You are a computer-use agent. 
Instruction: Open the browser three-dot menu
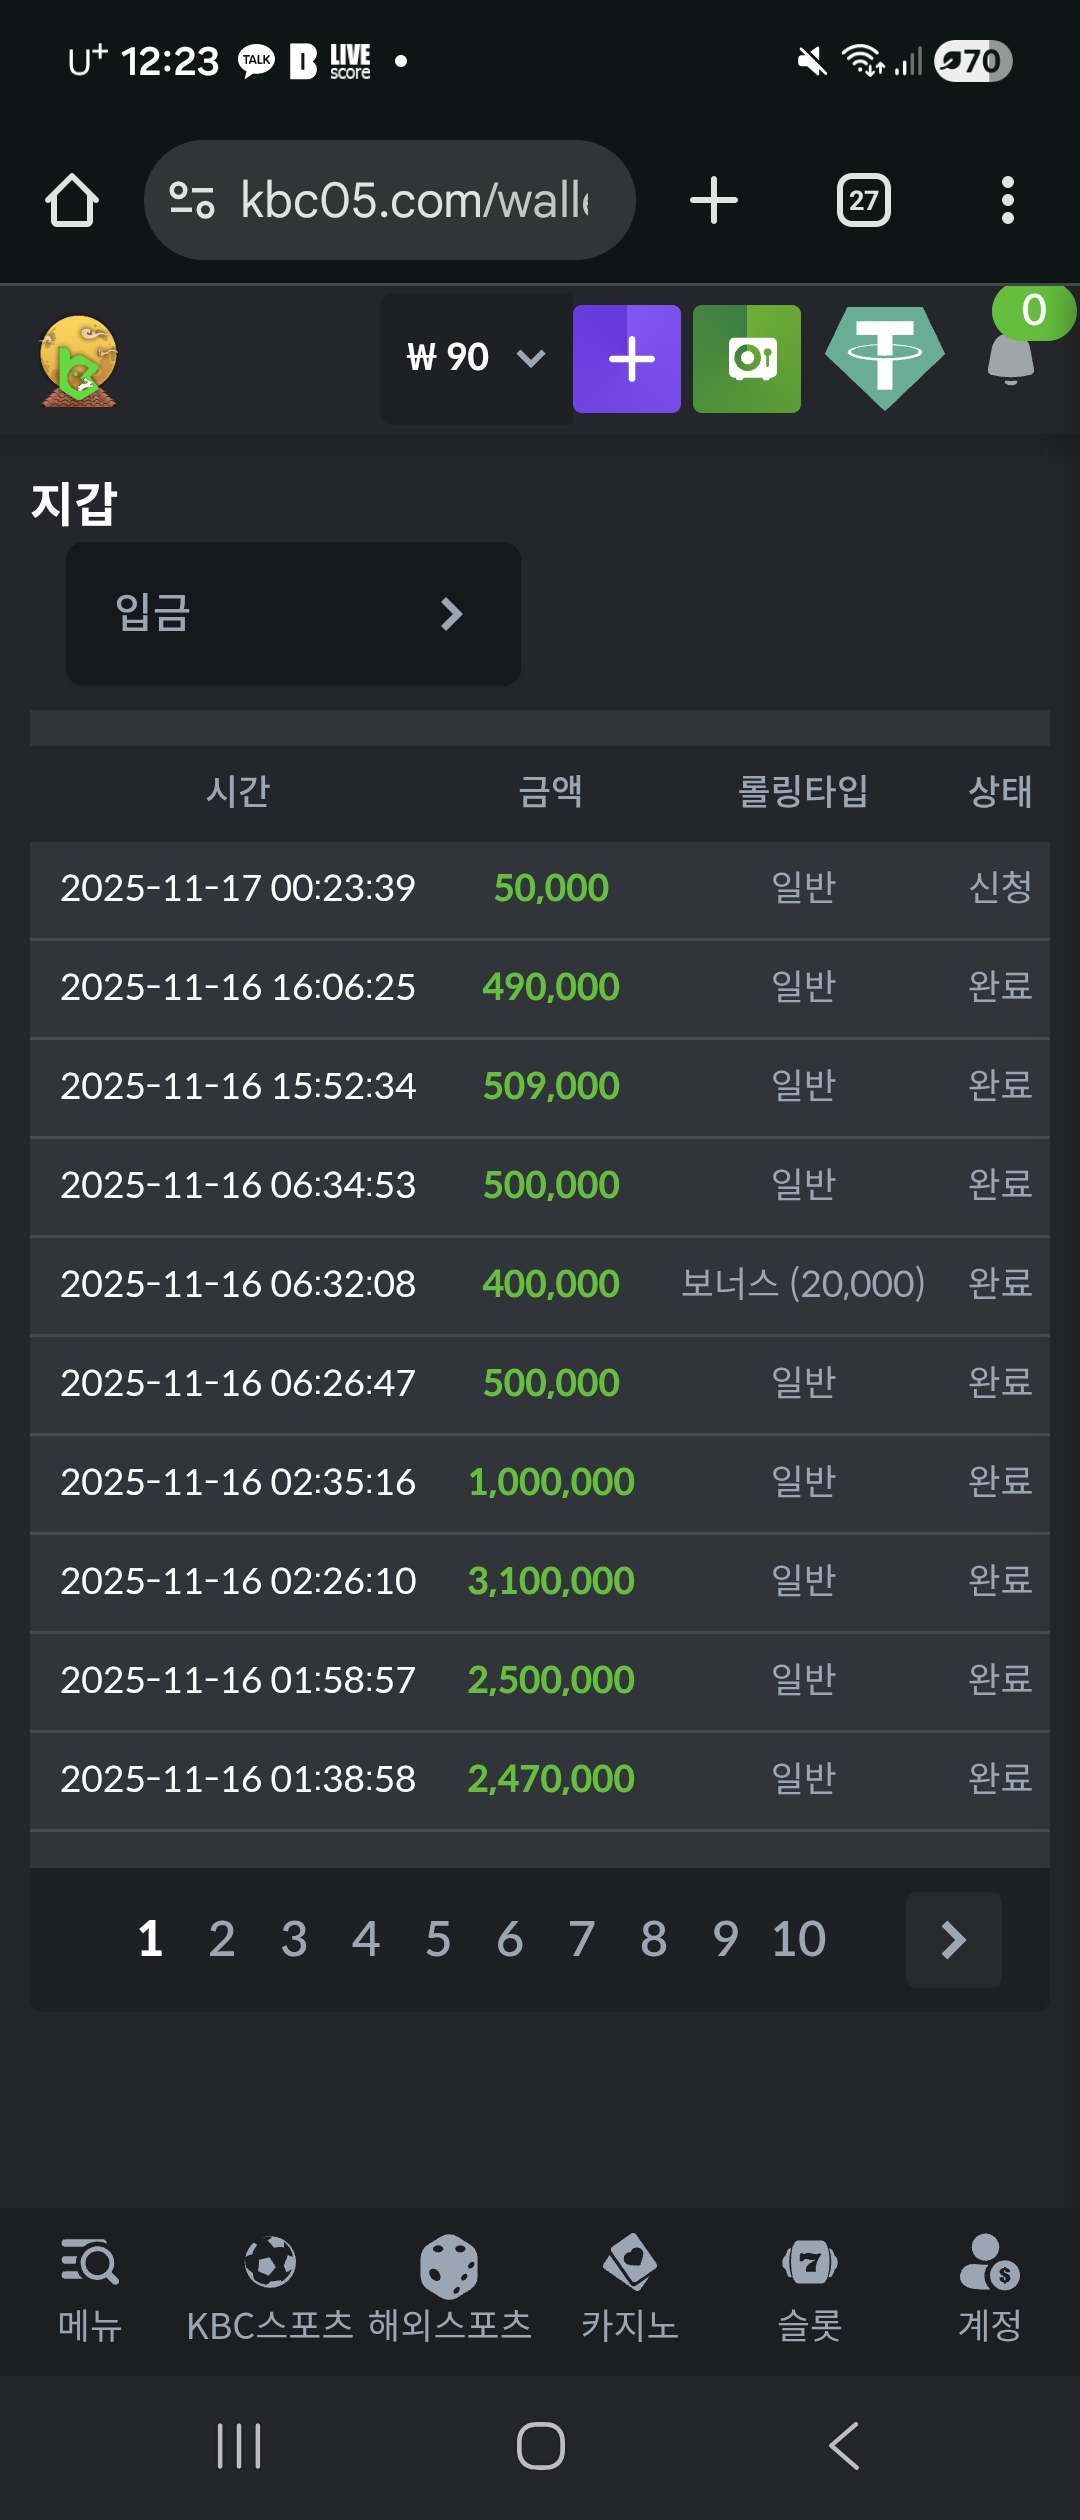coord(1007,200)
